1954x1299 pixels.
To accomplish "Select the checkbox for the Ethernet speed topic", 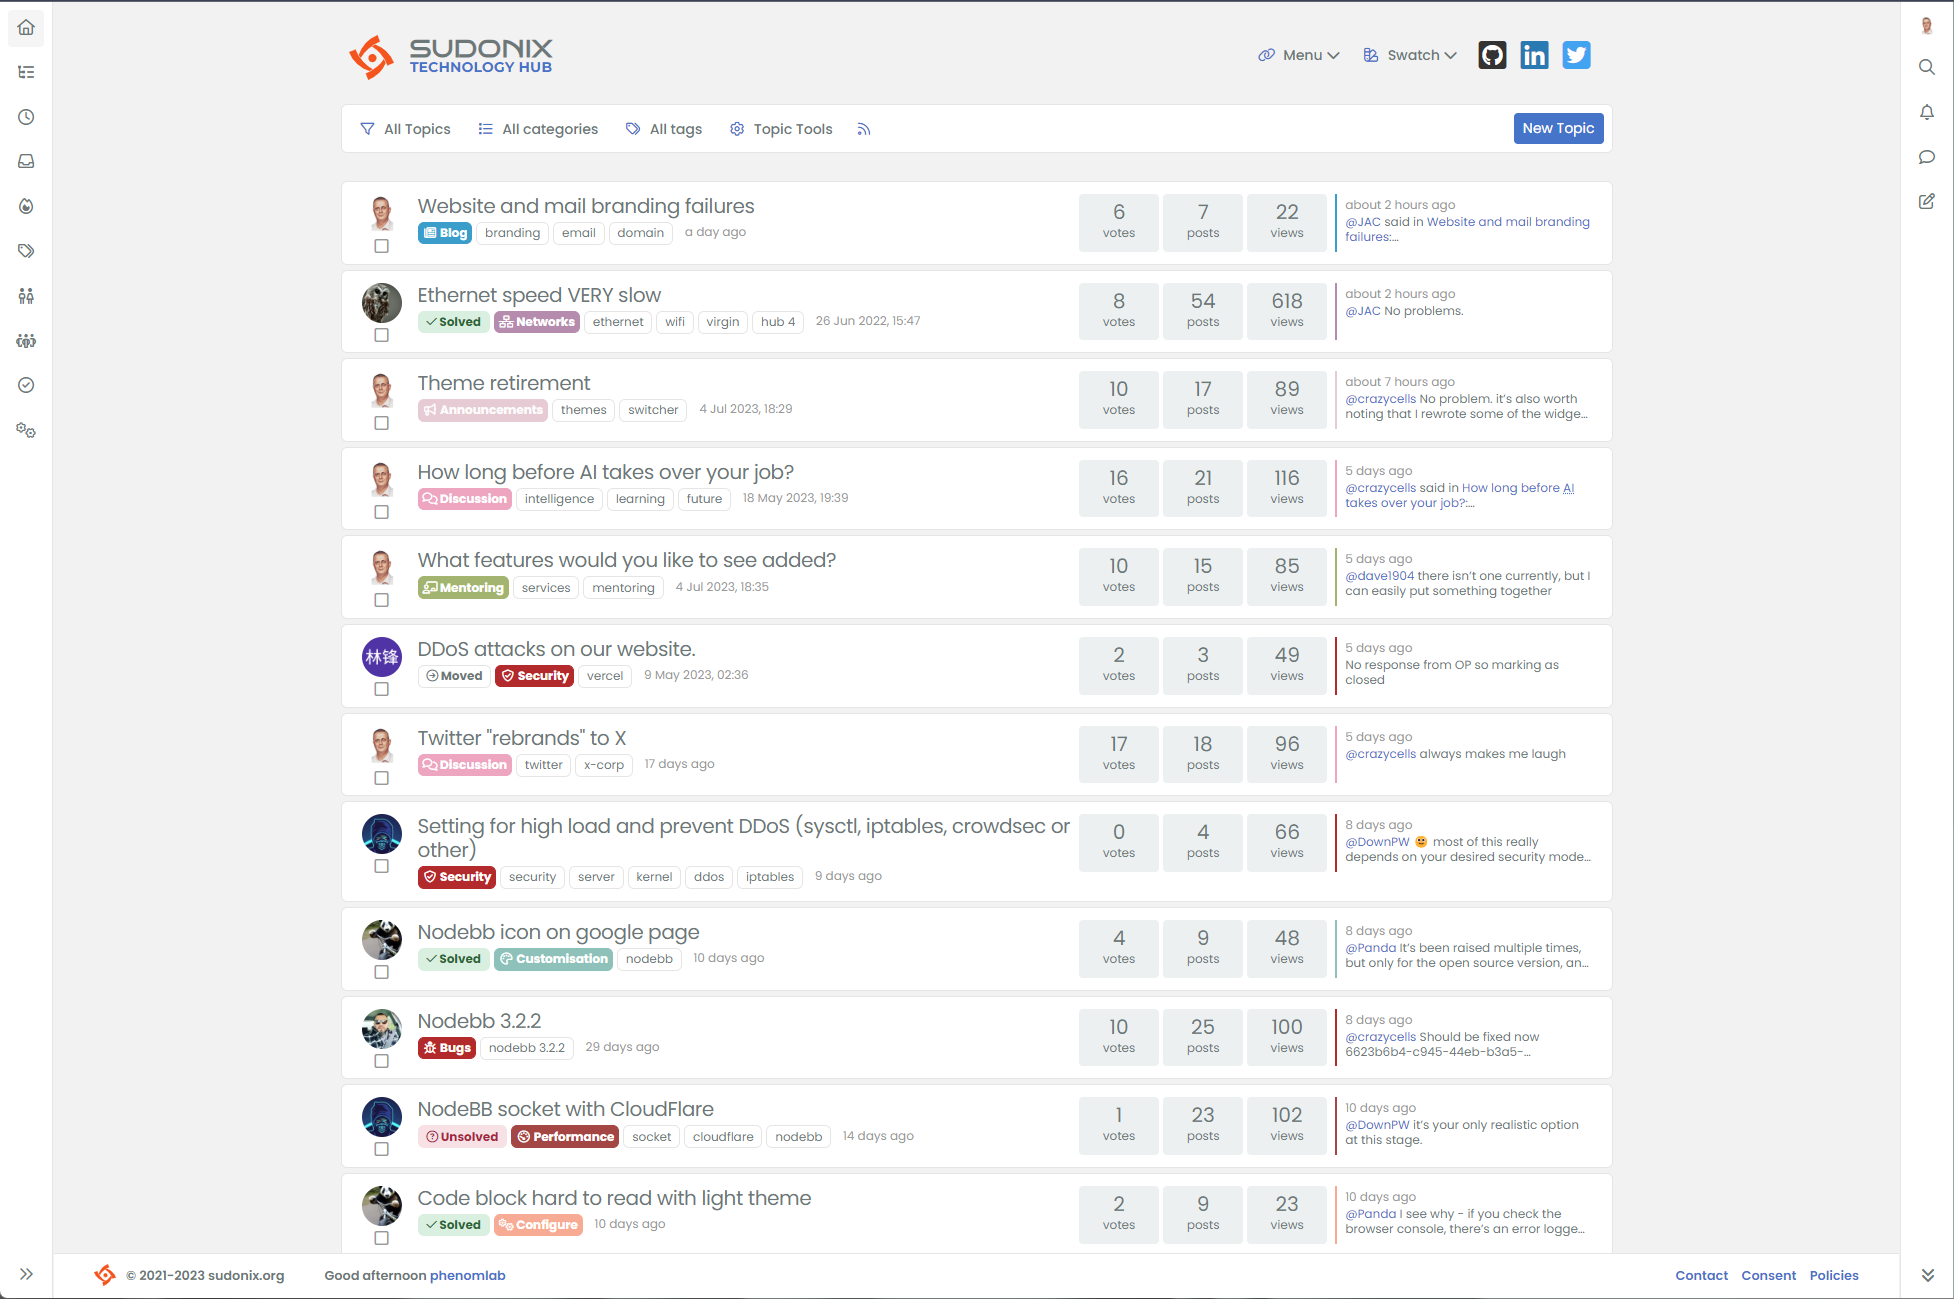I will (382, 335).
